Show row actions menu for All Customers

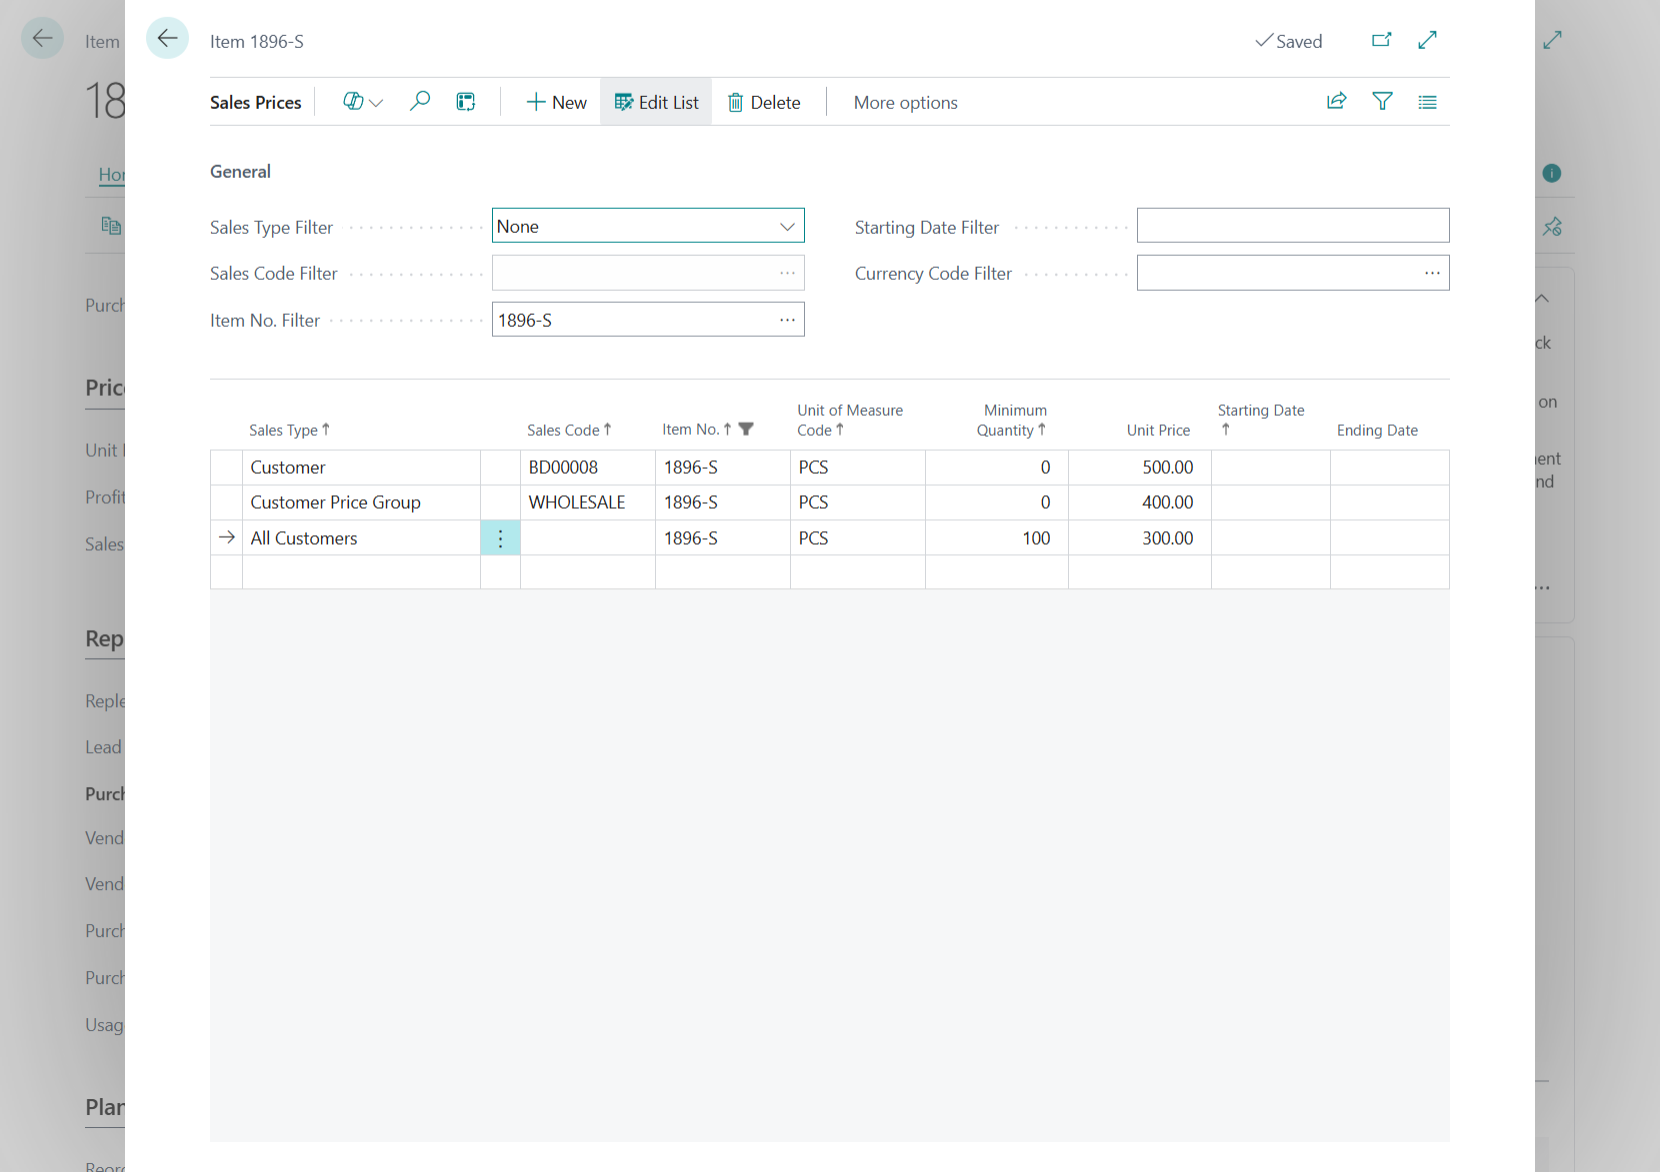point(500,538)
